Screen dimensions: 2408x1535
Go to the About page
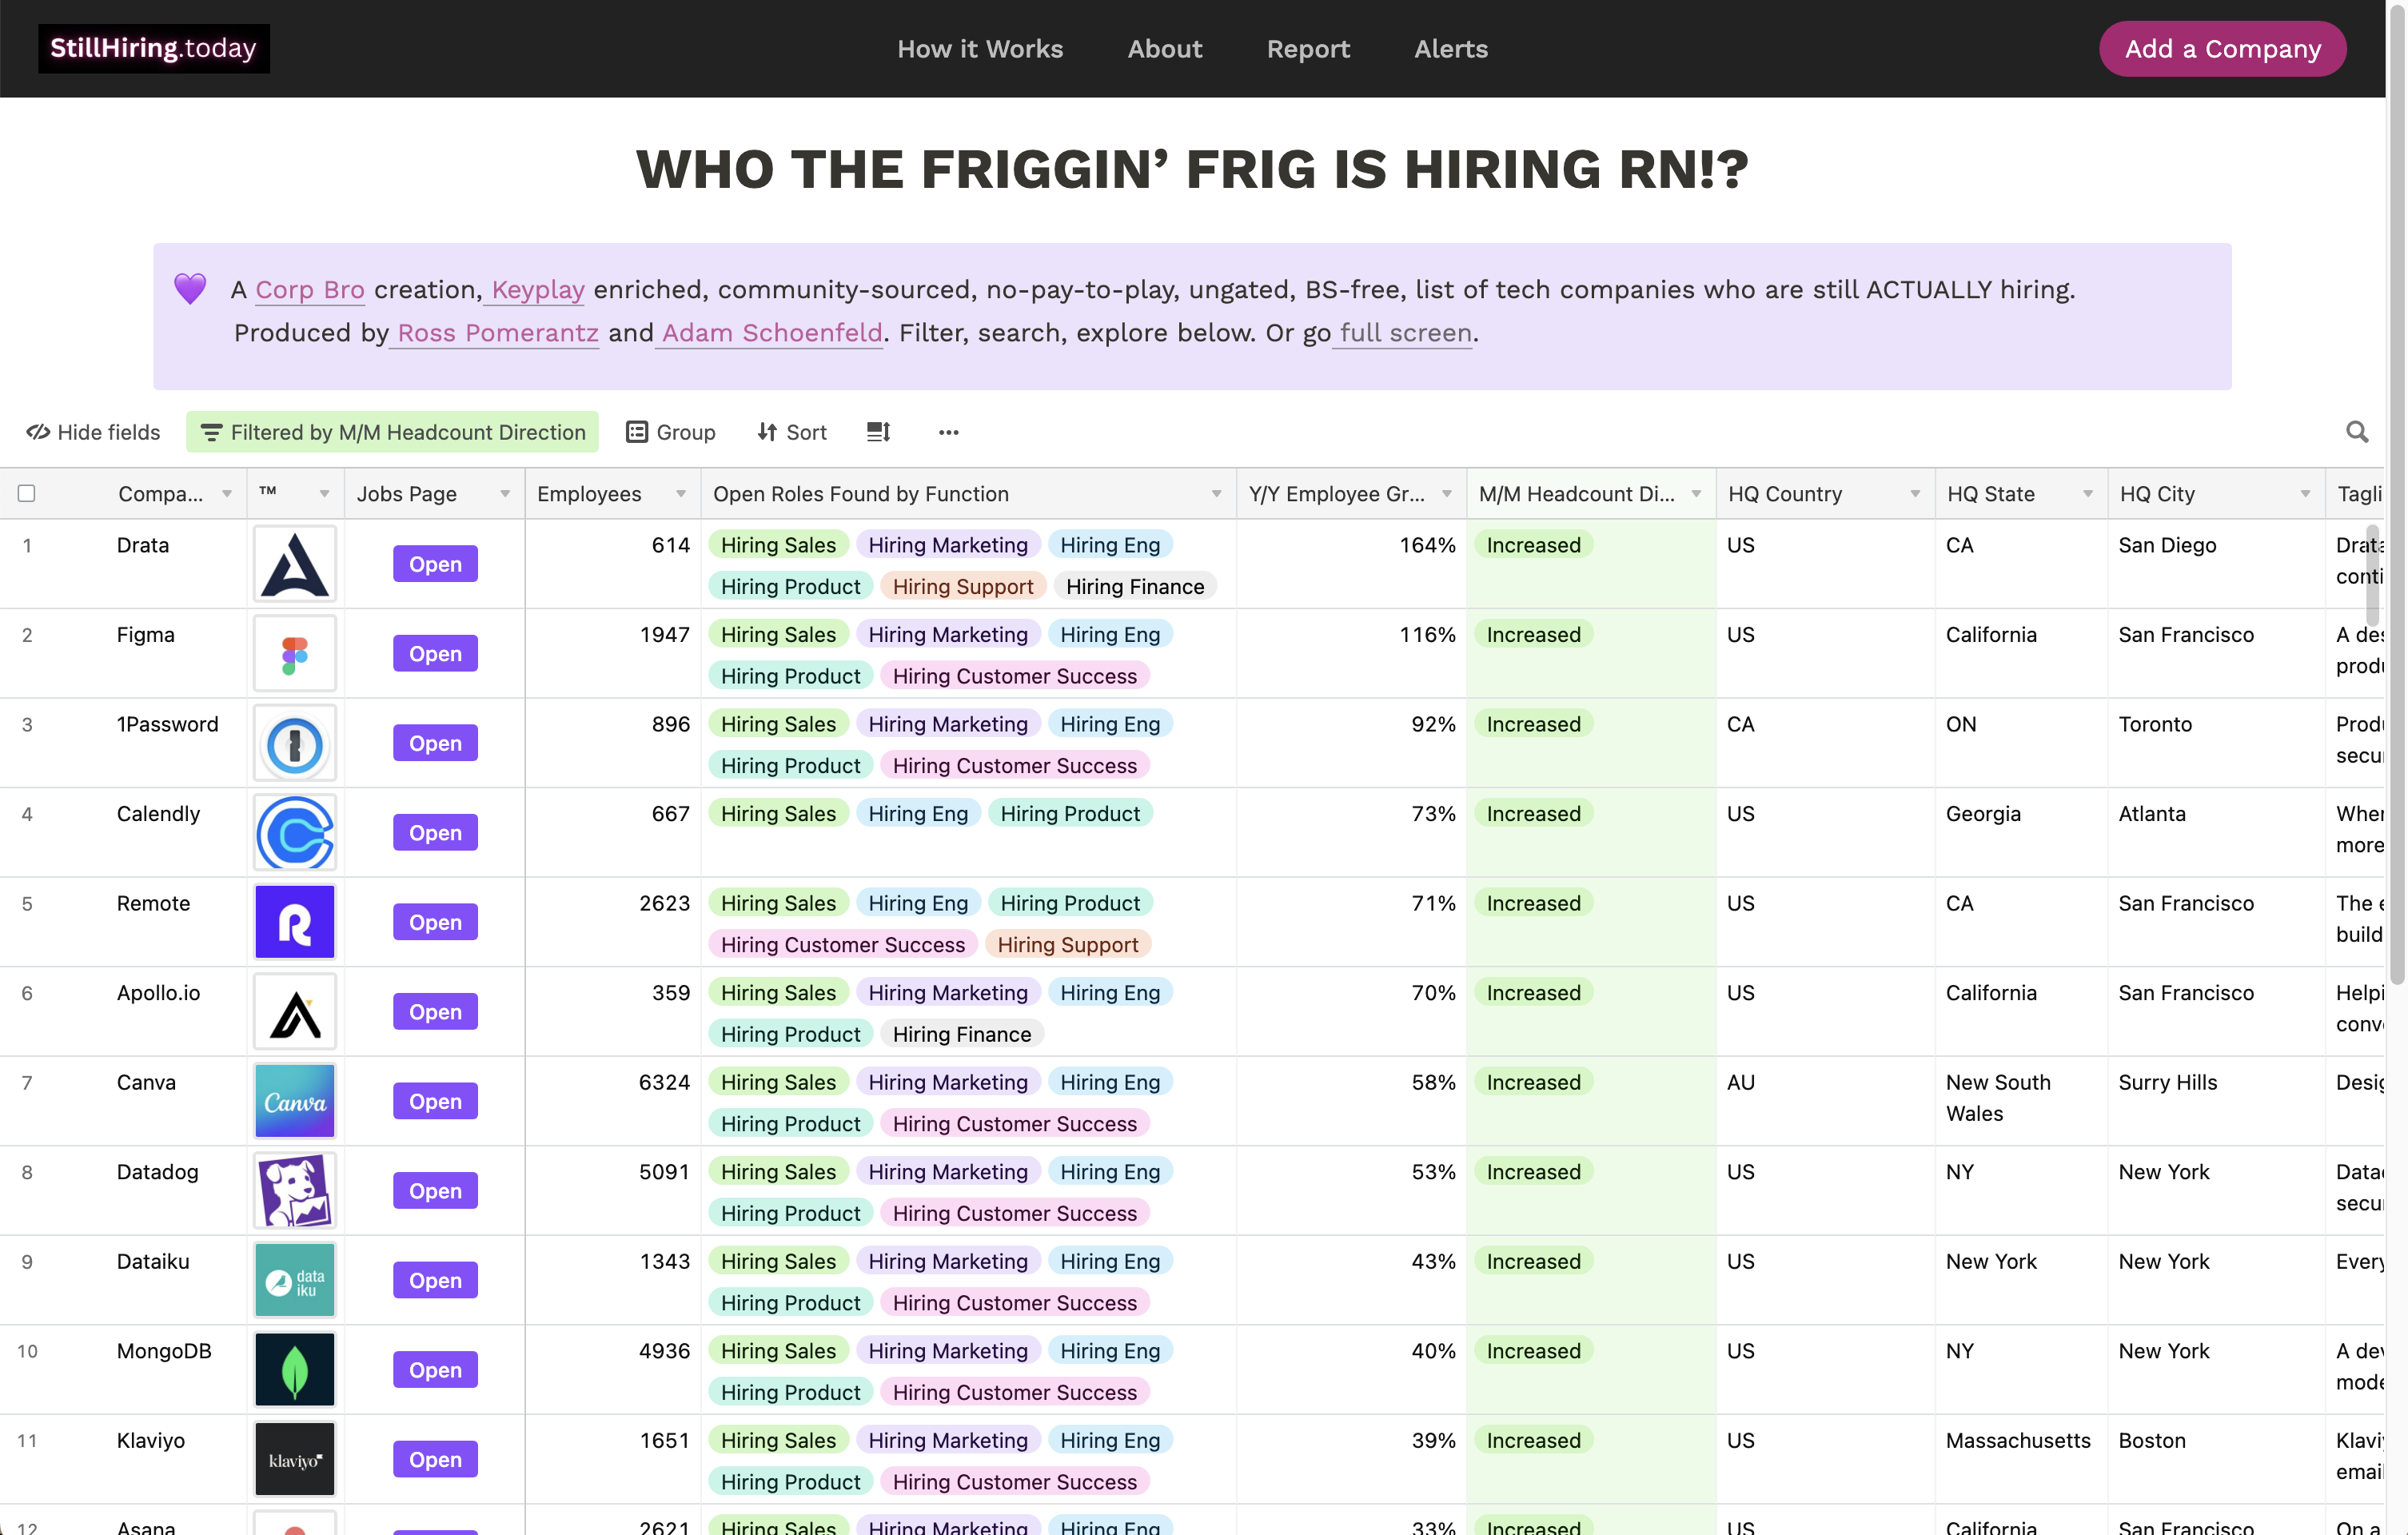point(1165,49)
